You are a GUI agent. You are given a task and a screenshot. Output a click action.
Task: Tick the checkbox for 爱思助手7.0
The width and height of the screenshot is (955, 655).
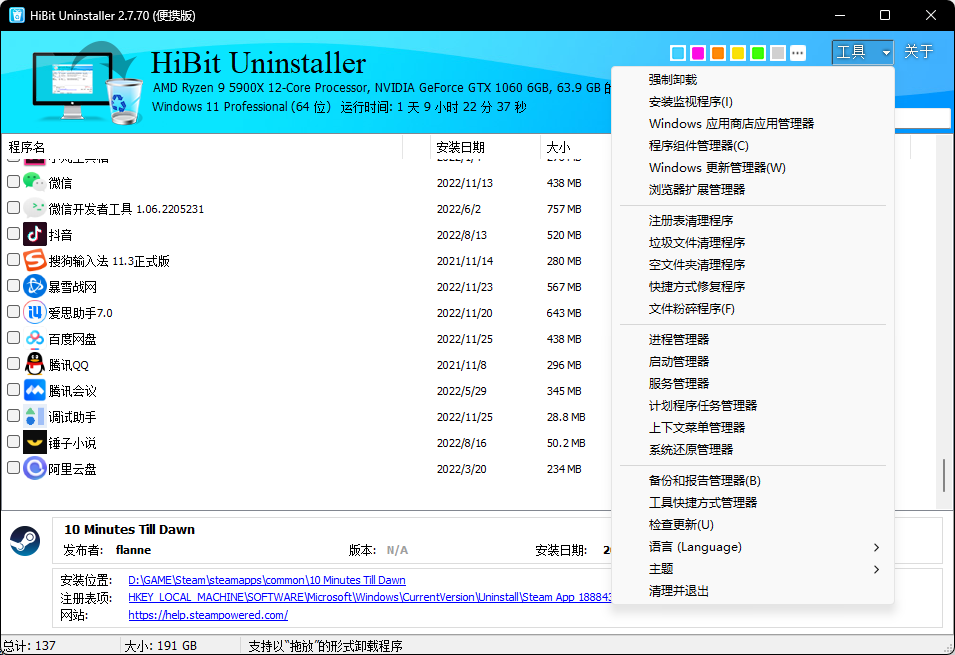click(x=13, y=312)
